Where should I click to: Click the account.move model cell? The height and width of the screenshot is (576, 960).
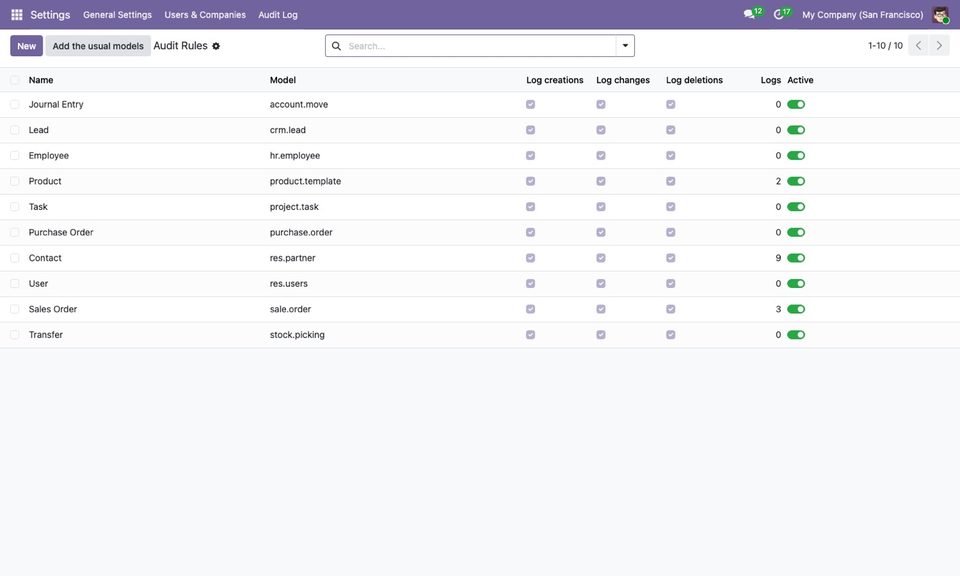coord(299,105)
